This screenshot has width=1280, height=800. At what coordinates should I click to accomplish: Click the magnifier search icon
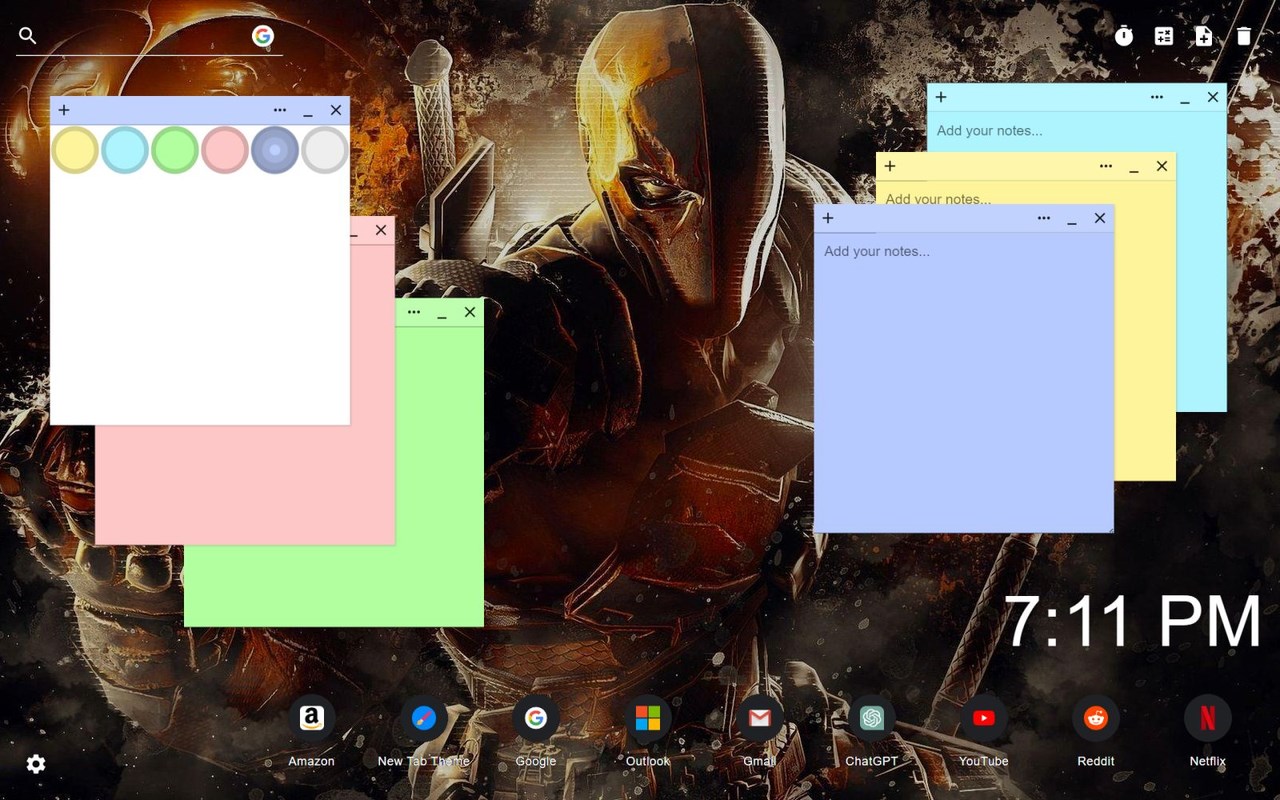[28, 36]
